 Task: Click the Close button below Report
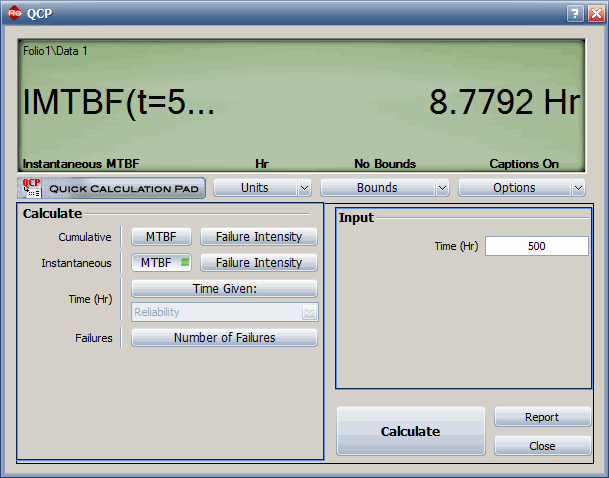(x=542, y=446)
